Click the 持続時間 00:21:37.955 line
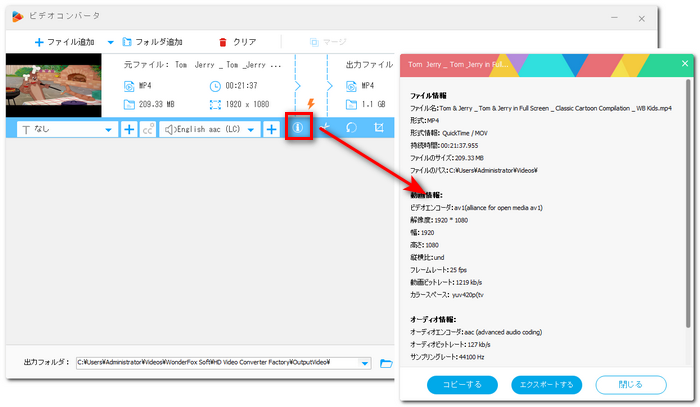Viewport: 700px width, 407px height. point(444,145)
